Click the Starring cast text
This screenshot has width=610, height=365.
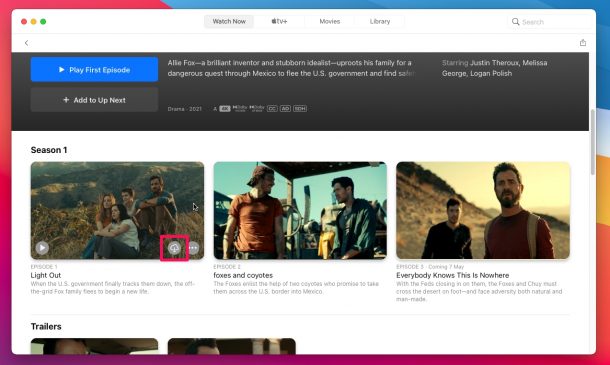[494, 68]
